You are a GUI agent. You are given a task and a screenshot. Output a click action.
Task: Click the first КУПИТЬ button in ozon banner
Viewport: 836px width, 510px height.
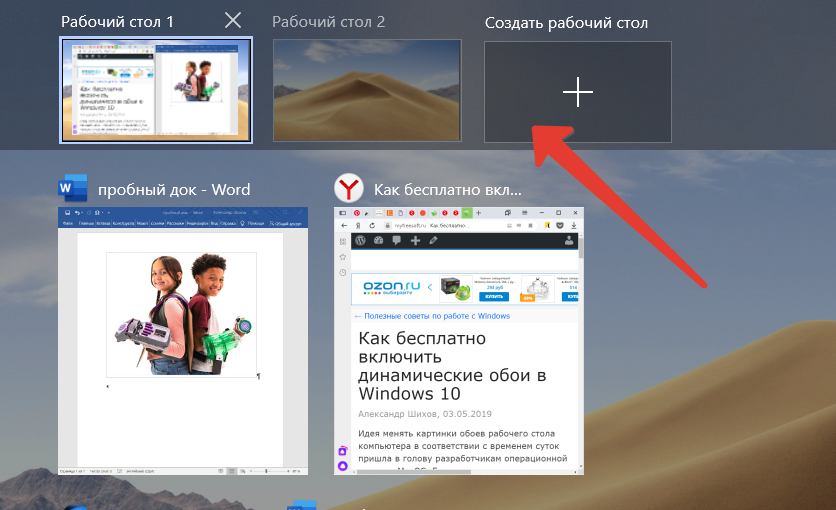[494, 297]
